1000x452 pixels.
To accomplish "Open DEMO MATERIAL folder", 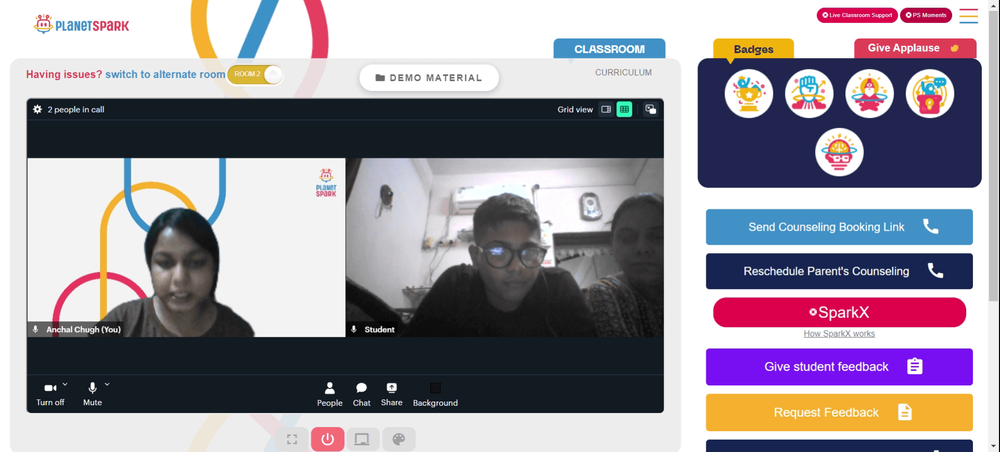I will tap(429, 78).
